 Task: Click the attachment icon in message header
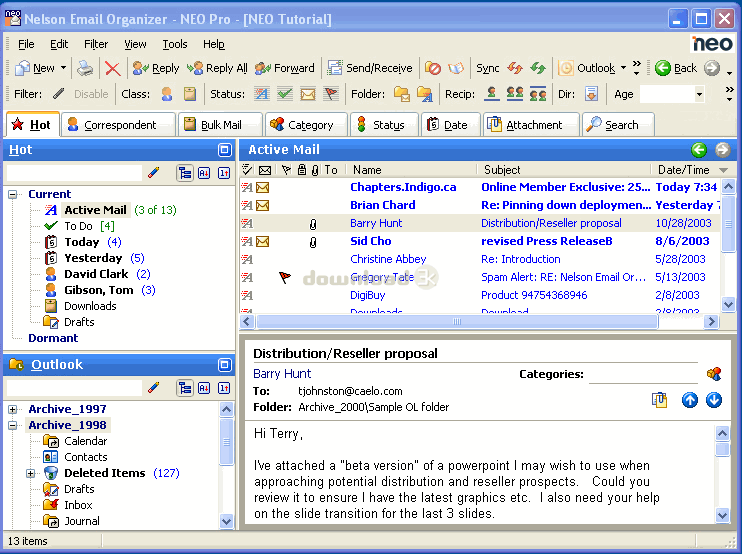pyautogui.click(x=659, y=400)
